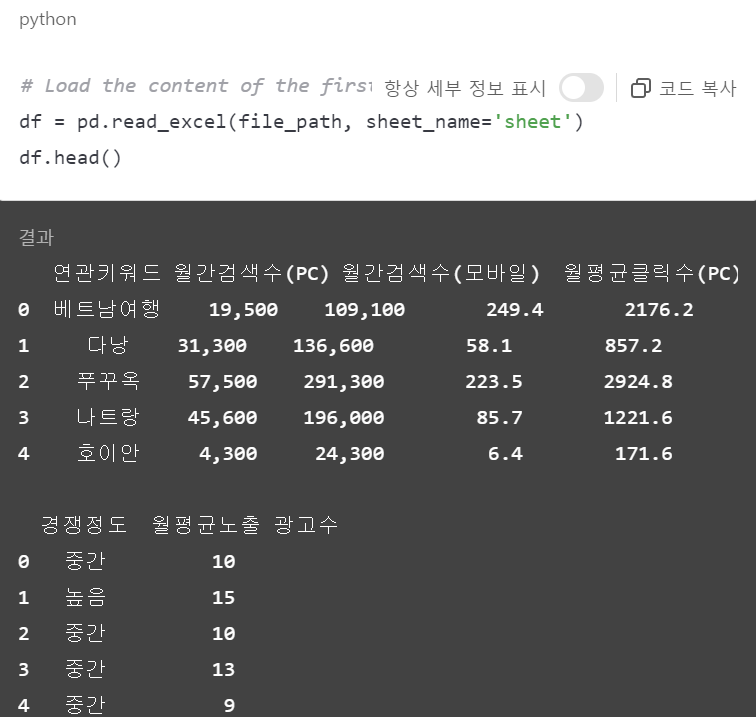Click the 코드 복사 button label
This screenshot has width=756, height=717.
698,88
